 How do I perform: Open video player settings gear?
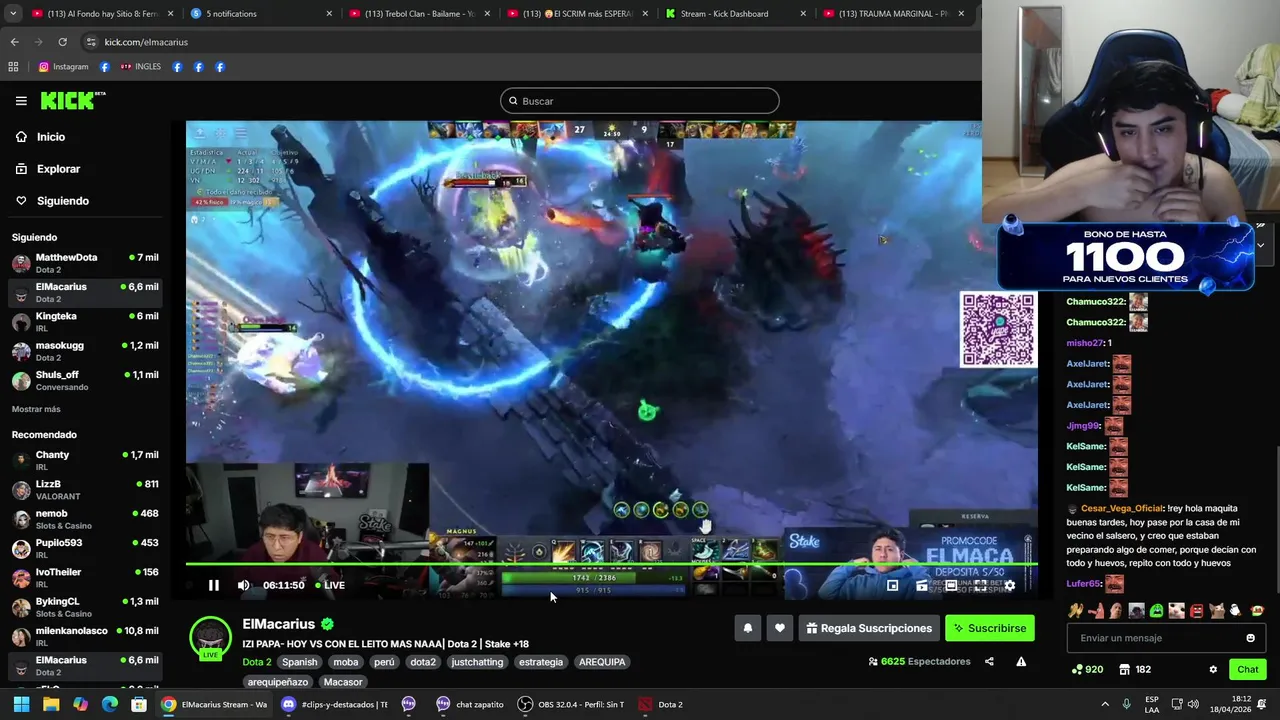(1009, 586)
